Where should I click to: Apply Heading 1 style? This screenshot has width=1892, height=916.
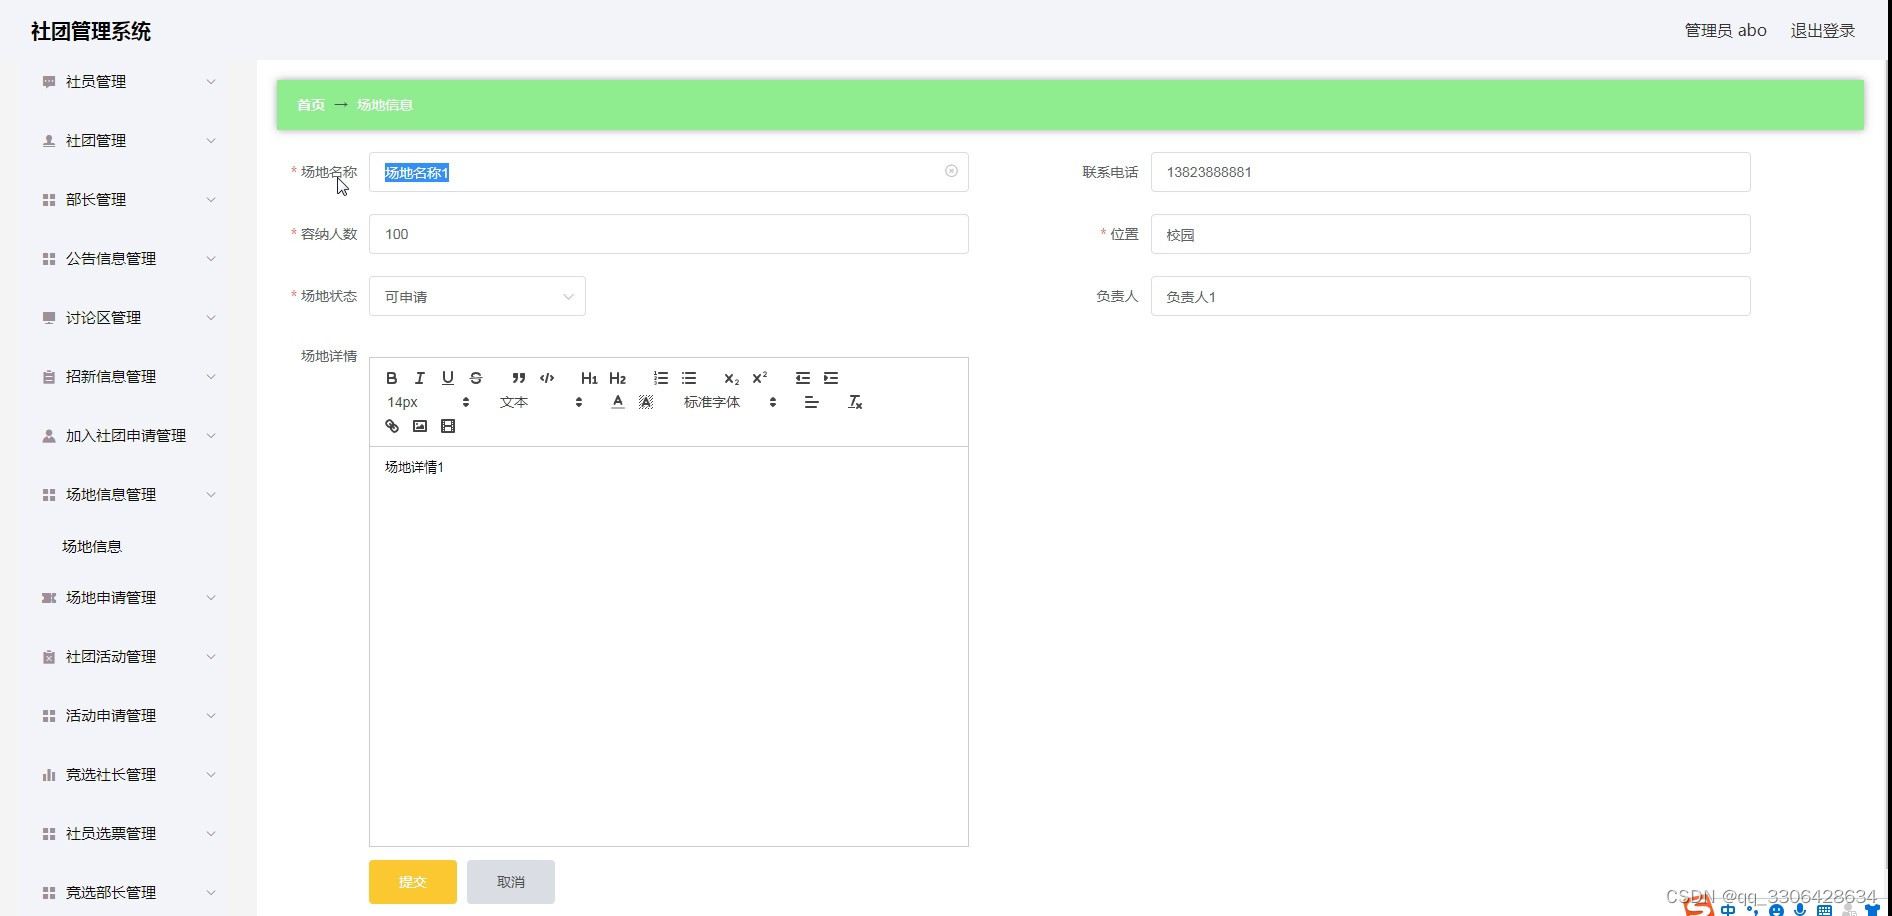pos(589,378)
